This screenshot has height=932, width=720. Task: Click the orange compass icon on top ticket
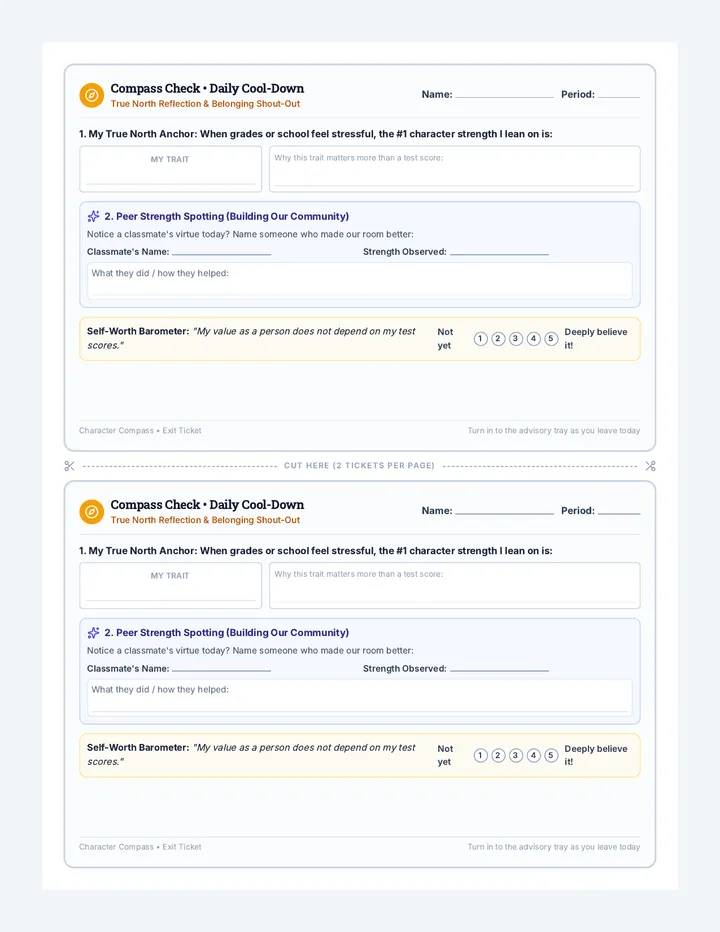point(92,95)
